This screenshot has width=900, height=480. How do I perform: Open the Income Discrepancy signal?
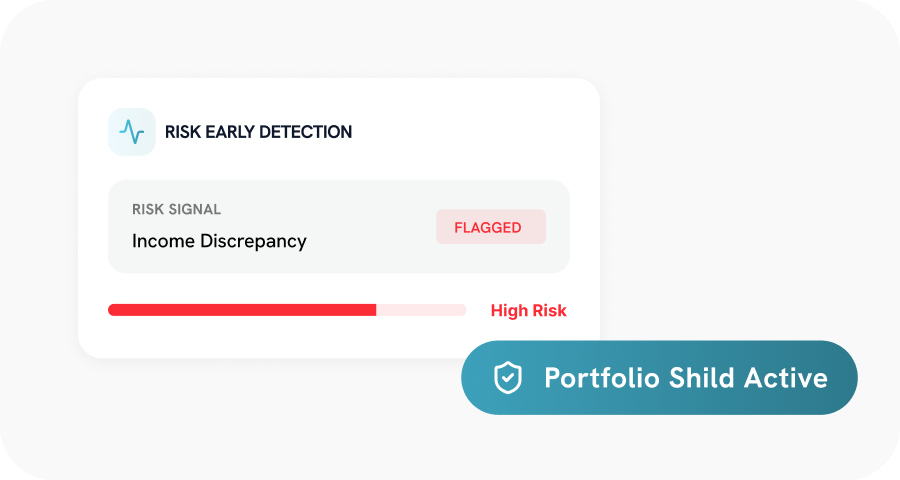[x=219, y=241]
